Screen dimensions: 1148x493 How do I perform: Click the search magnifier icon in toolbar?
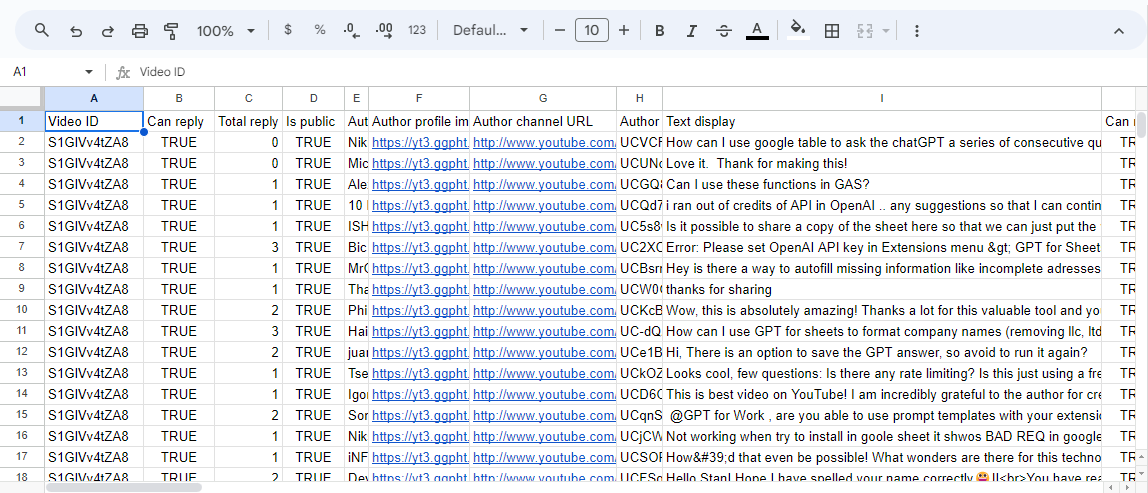(x=42, y=31)
